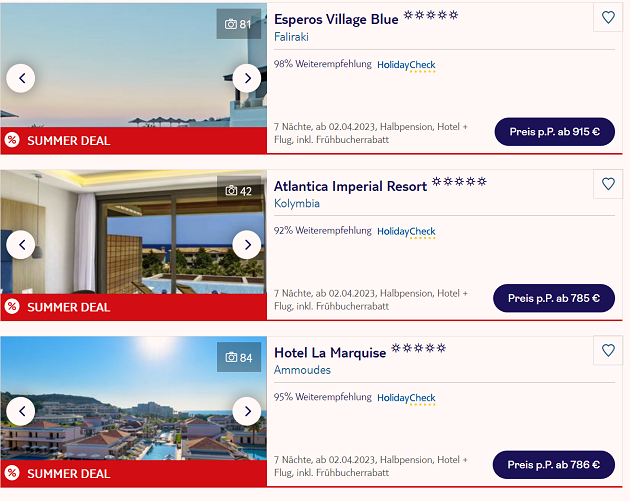Show previous photo of Atlantica Imperial Resort
630x501 pixels.
[21, 245]
